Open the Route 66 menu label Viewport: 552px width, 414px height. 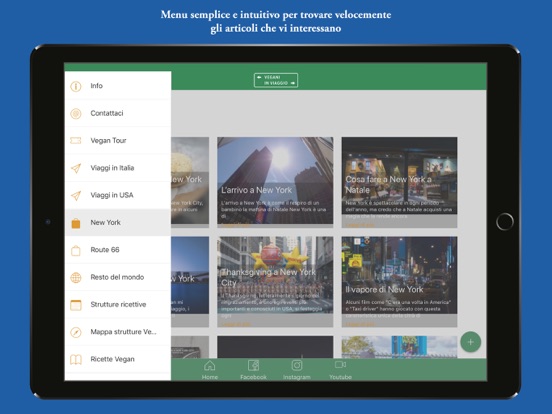coord(105,250)
